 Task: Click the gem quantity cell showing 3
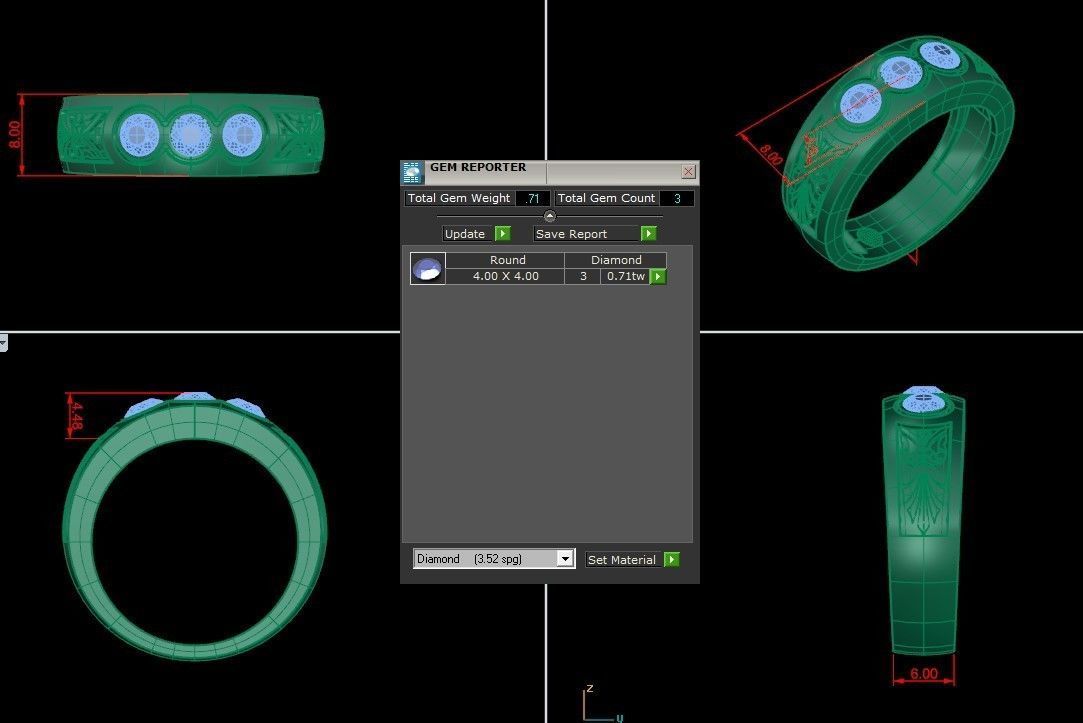[584, 276]
